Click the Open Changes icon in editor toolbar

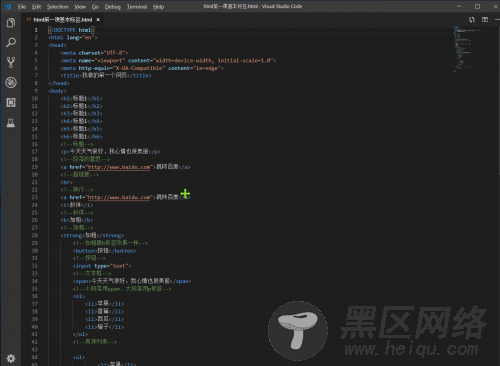click(472, 20)
